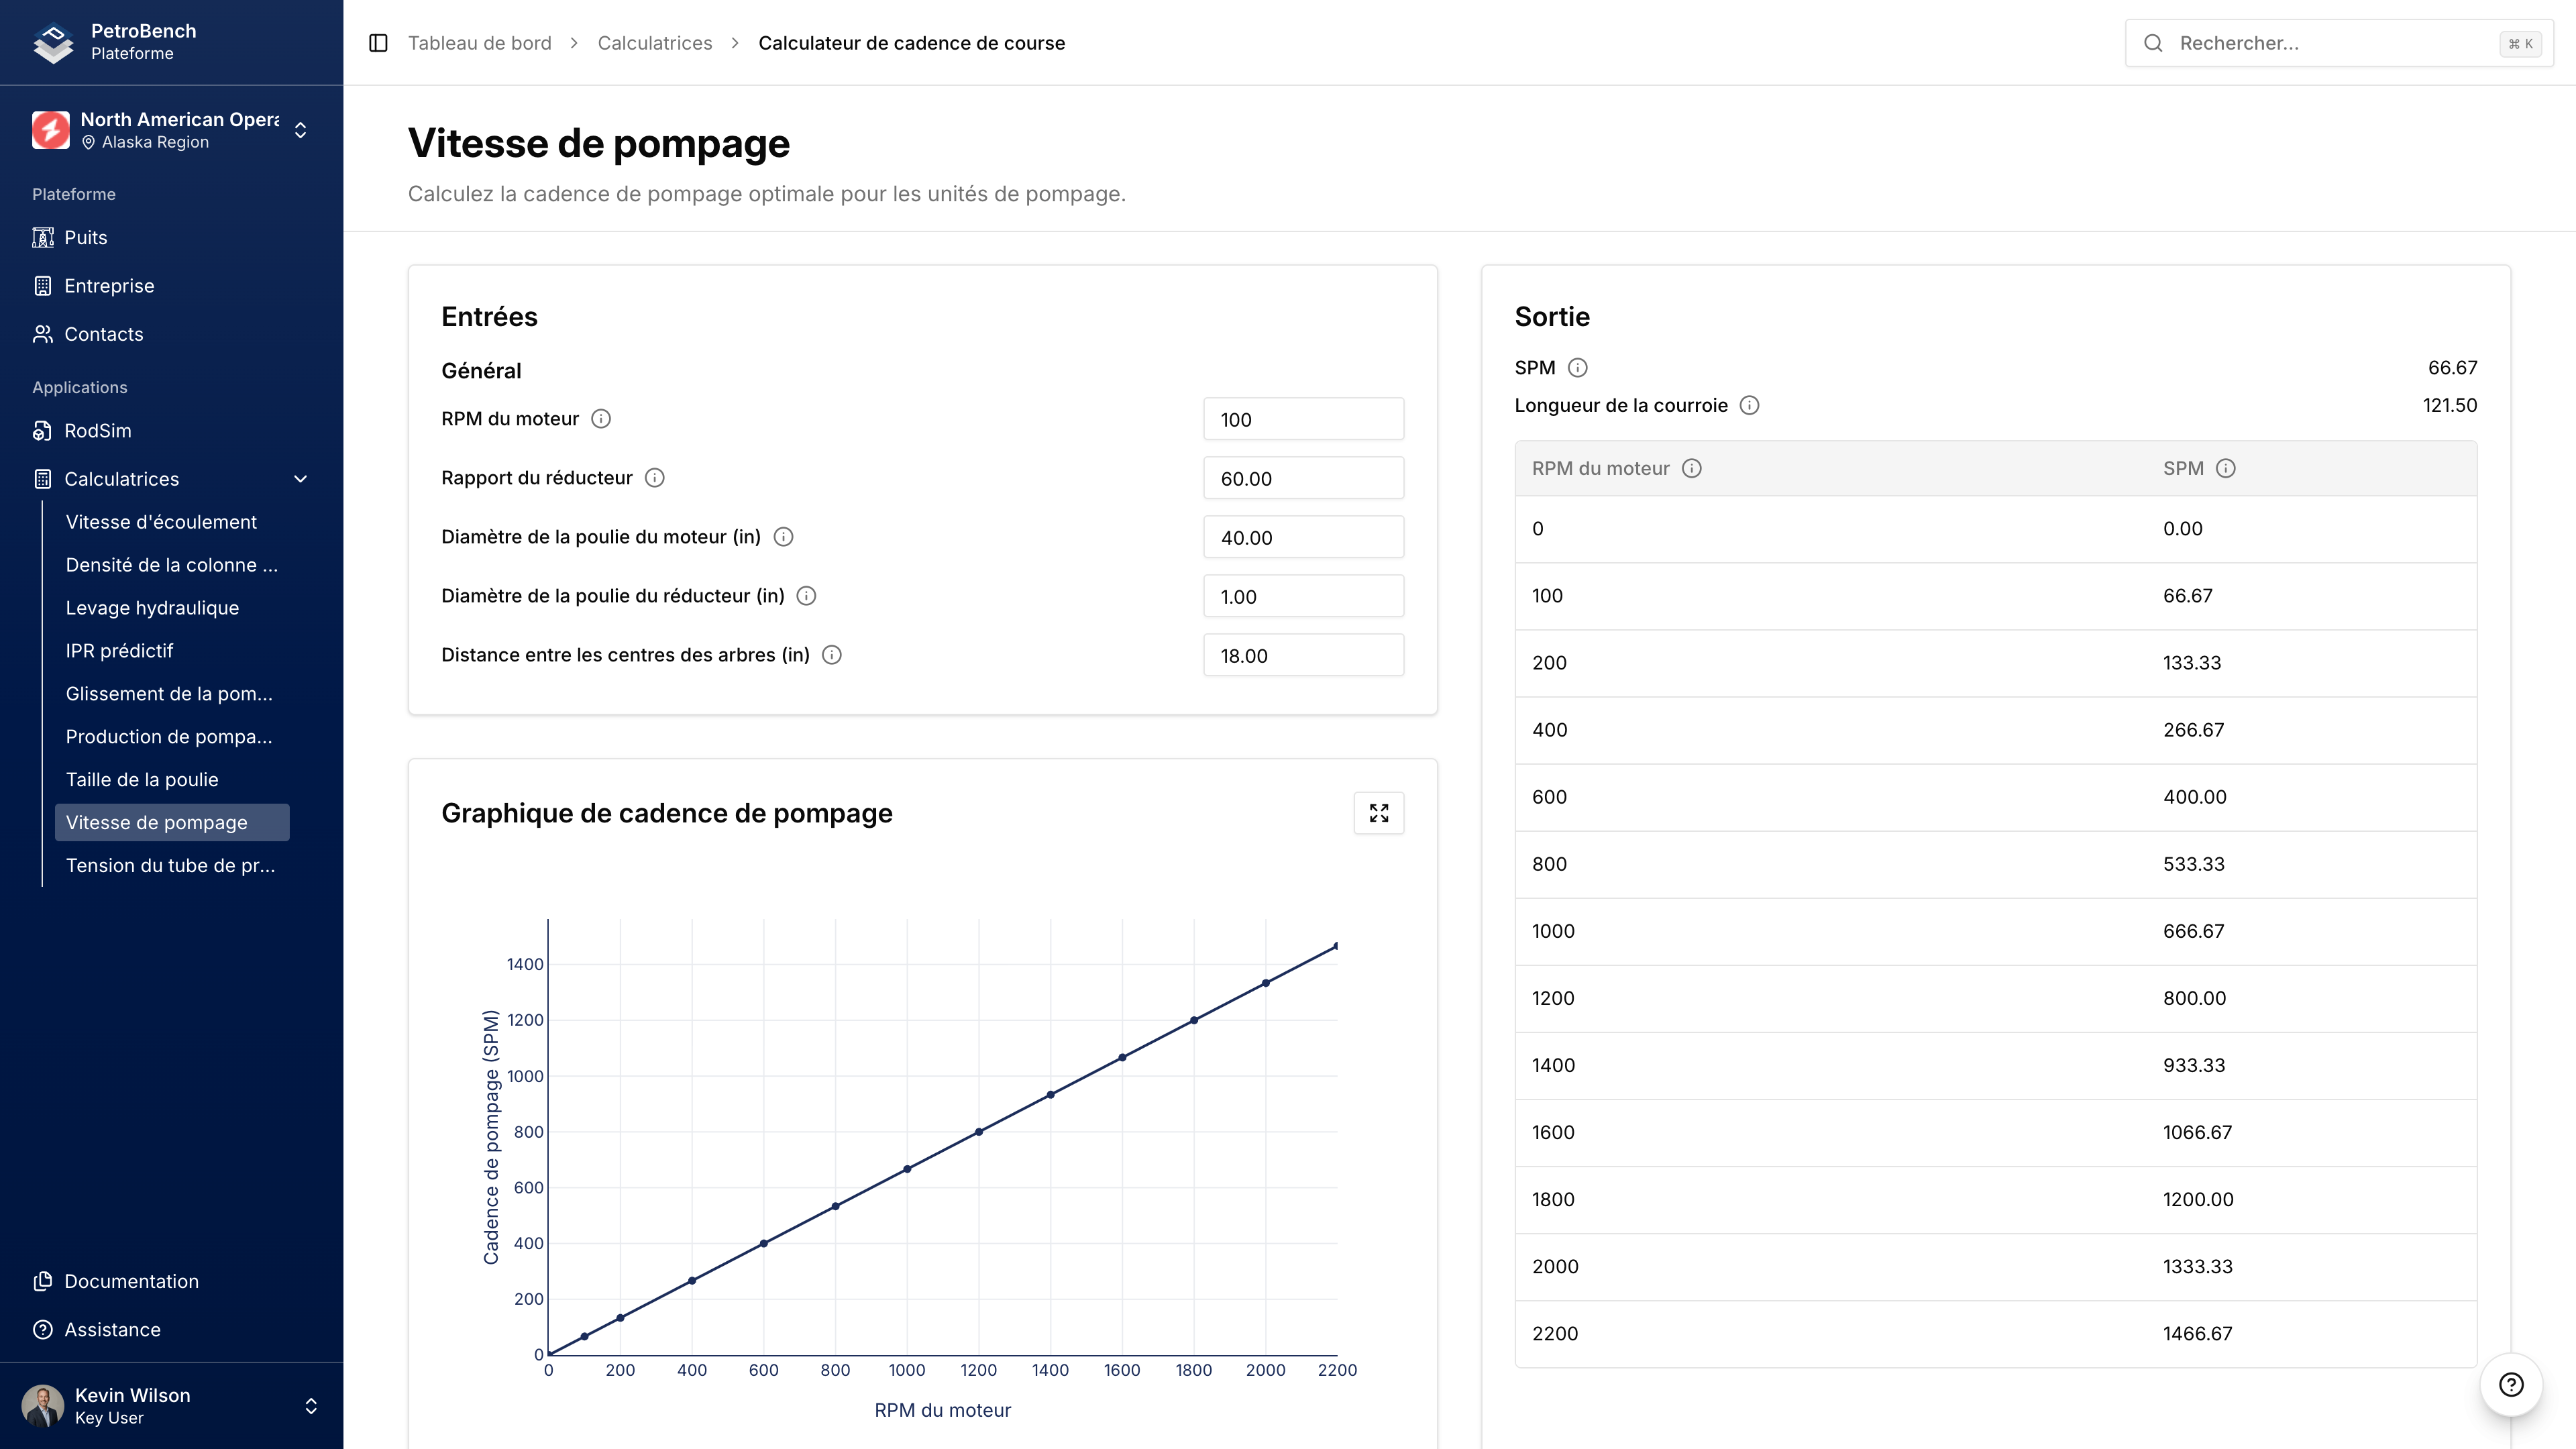Expand the pumping chart to fullscreen
Viewport: 2576px width, 1449px height.
1379,813
